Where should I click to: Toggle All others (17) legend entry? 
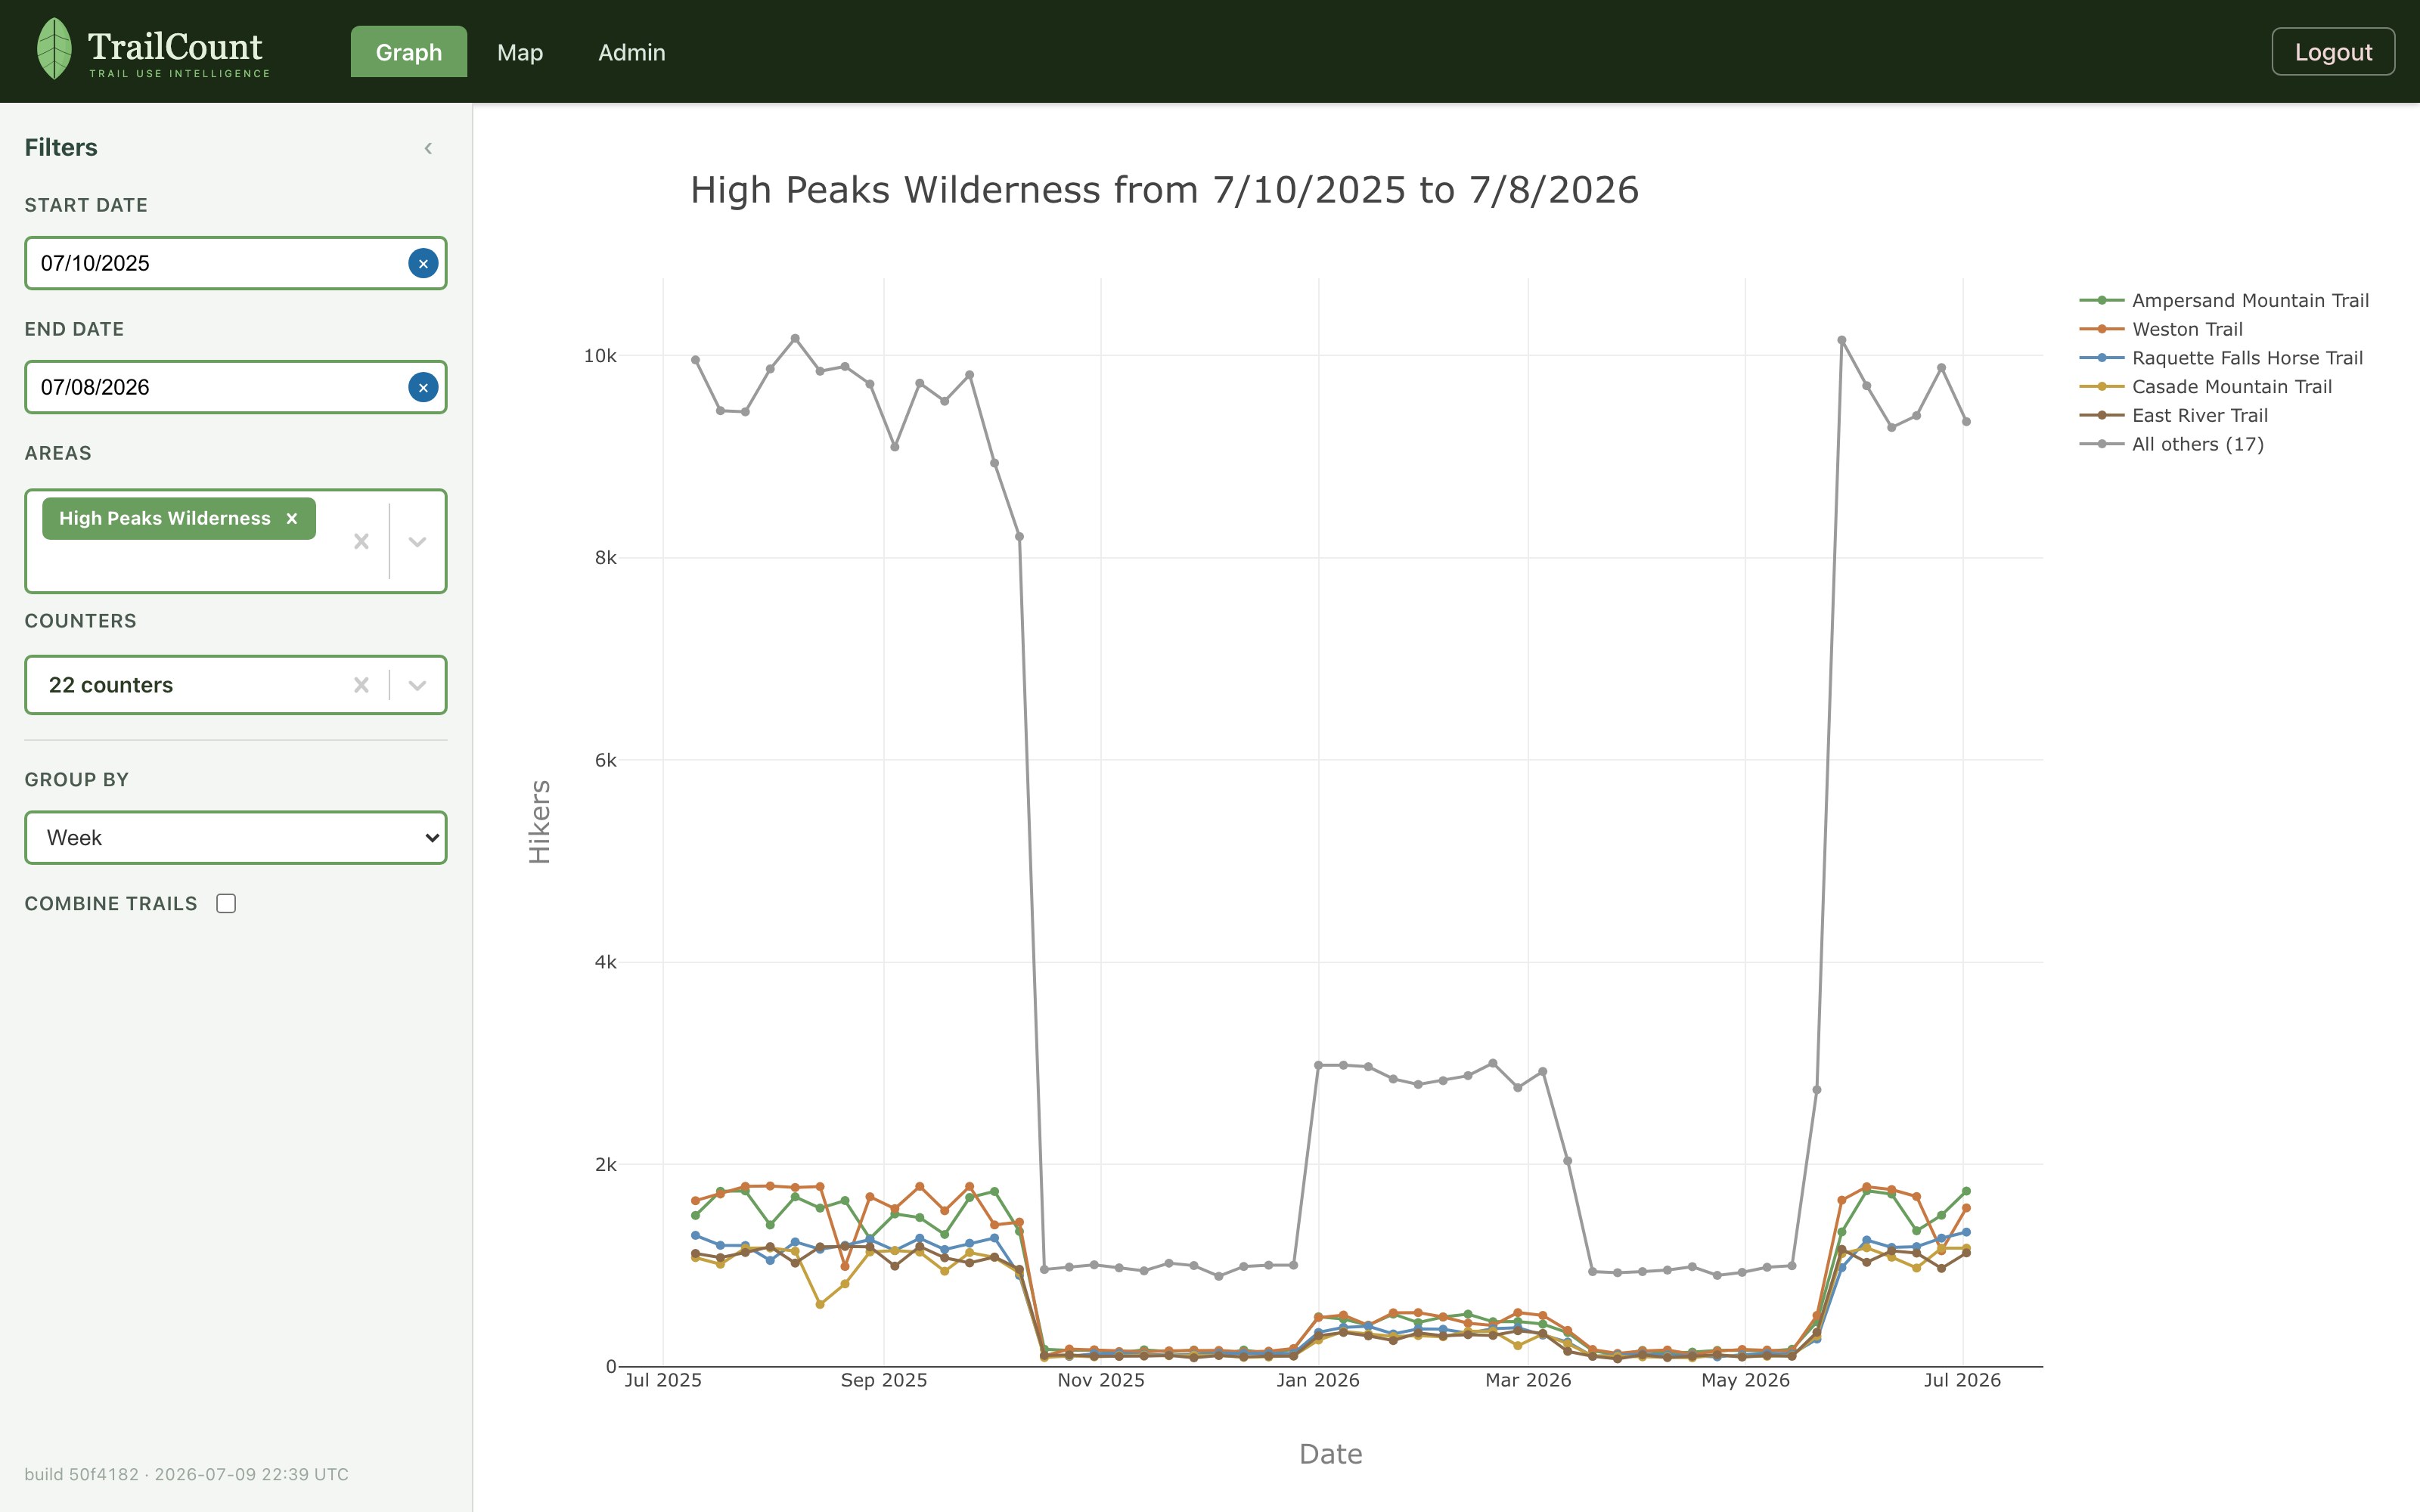(x=2171, y=444)
